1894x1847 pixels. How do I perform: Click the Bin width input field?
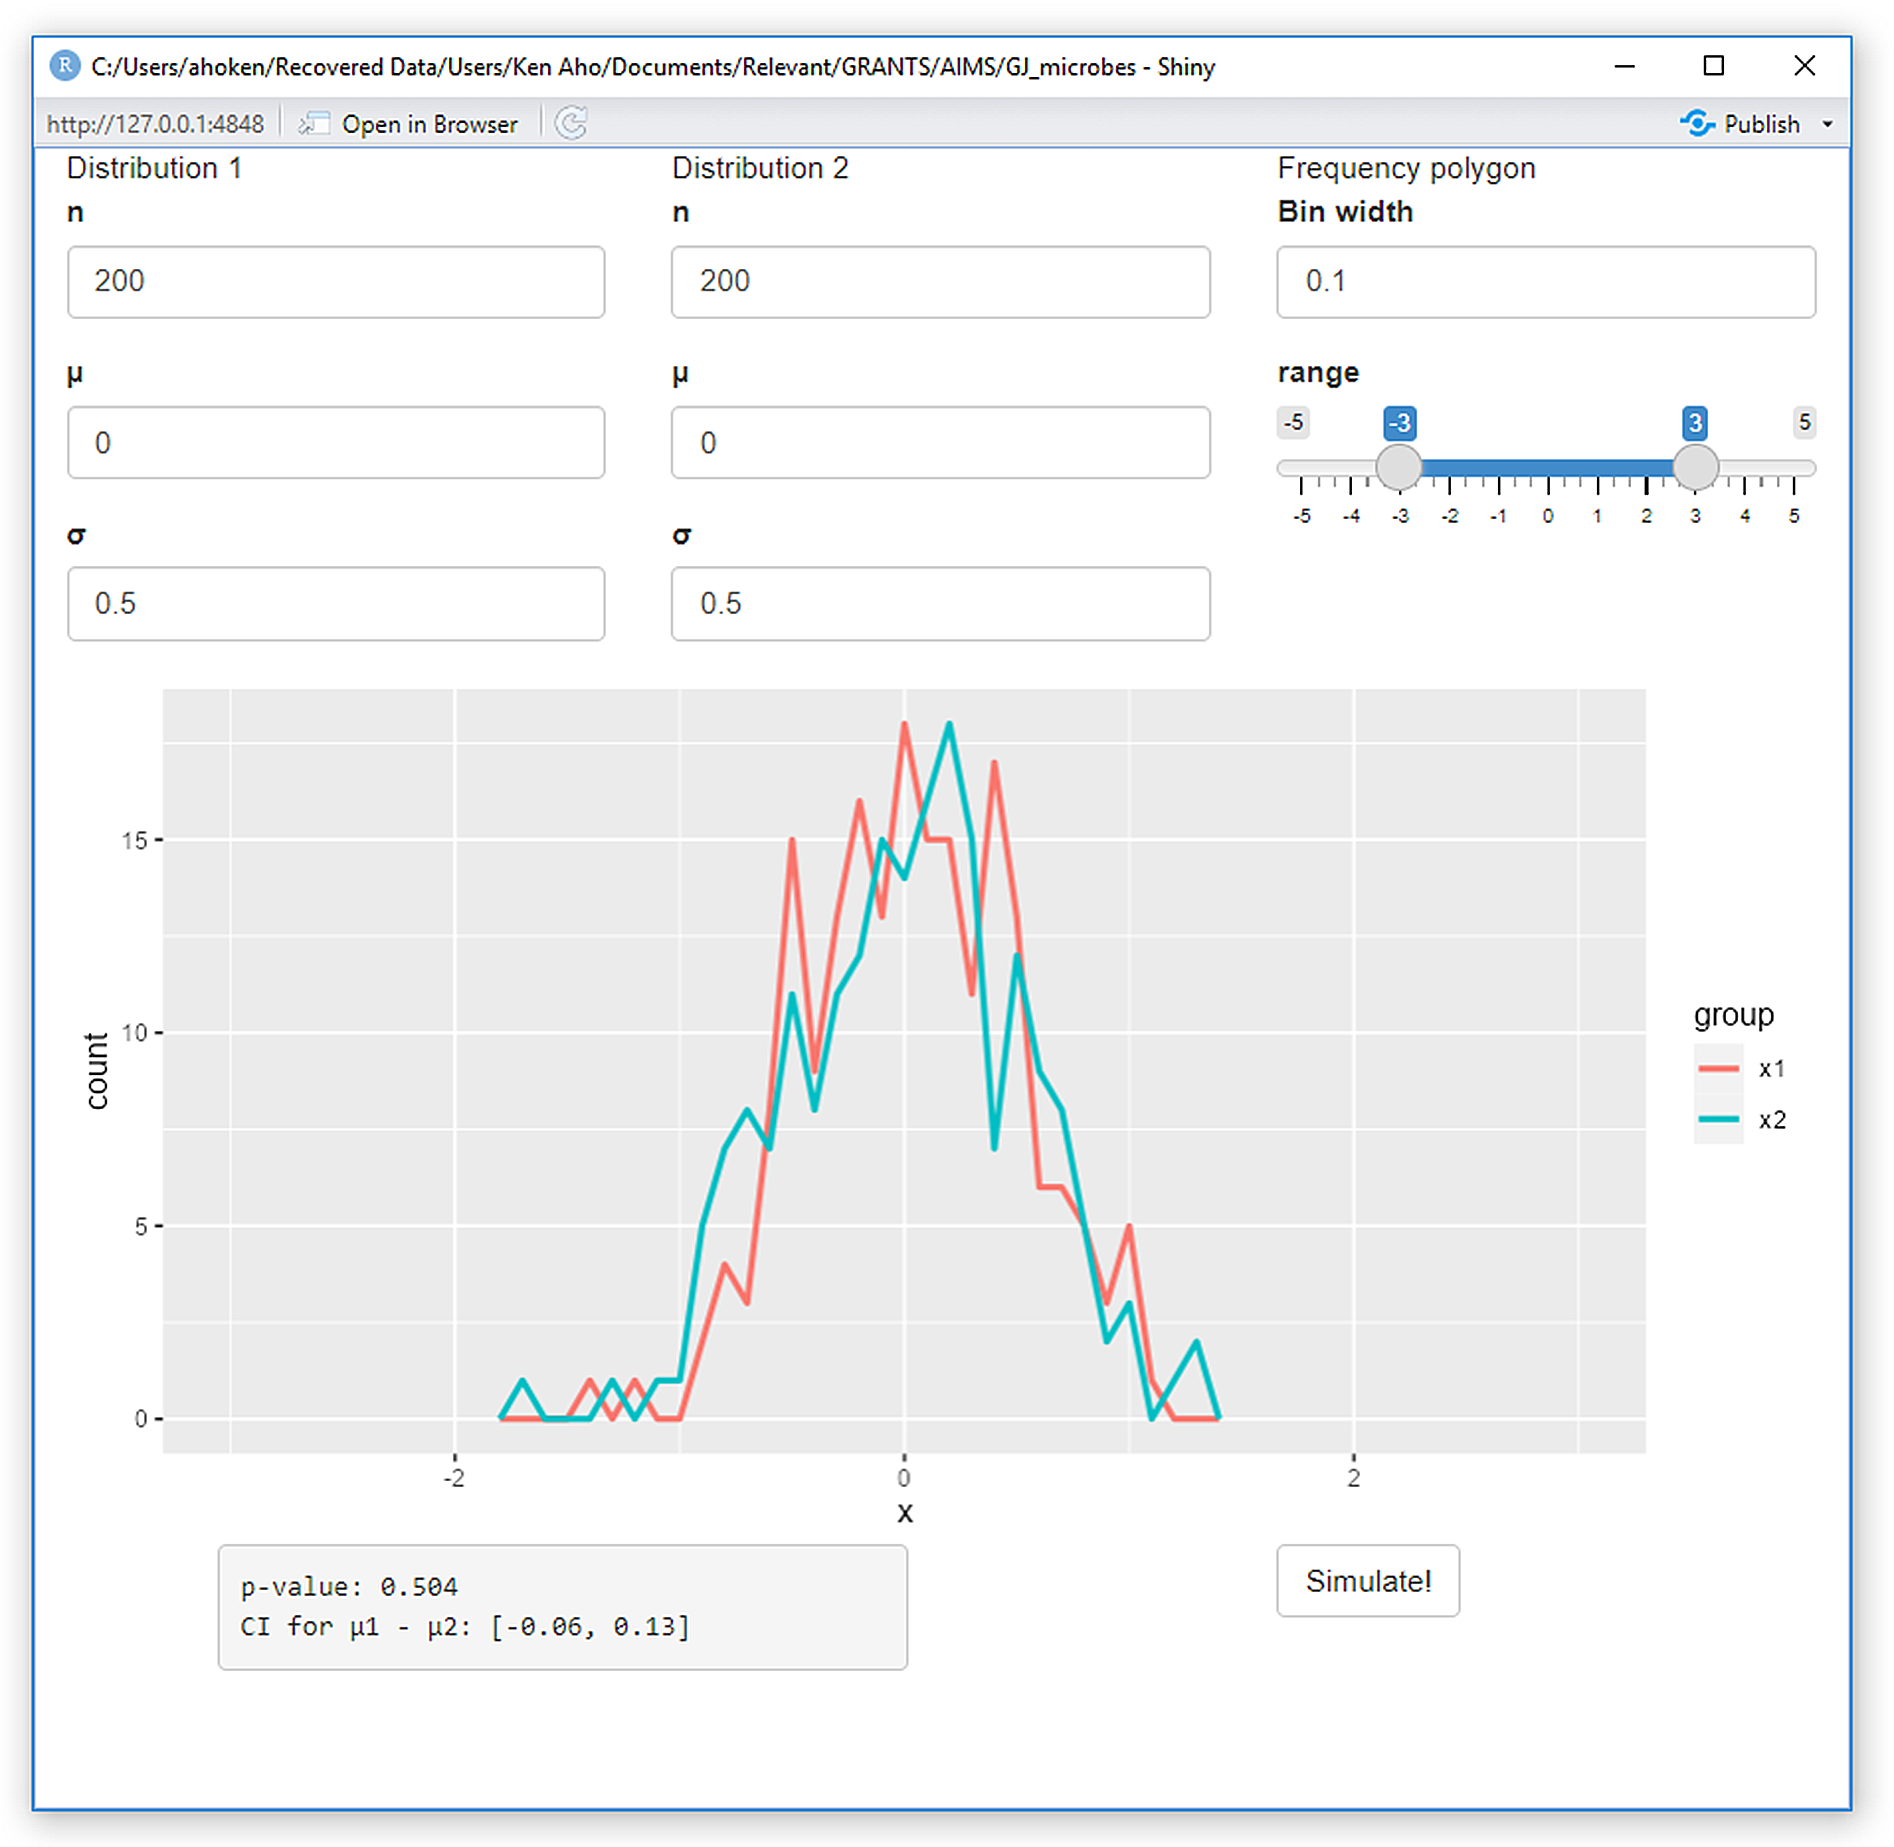pos(1546,282)
